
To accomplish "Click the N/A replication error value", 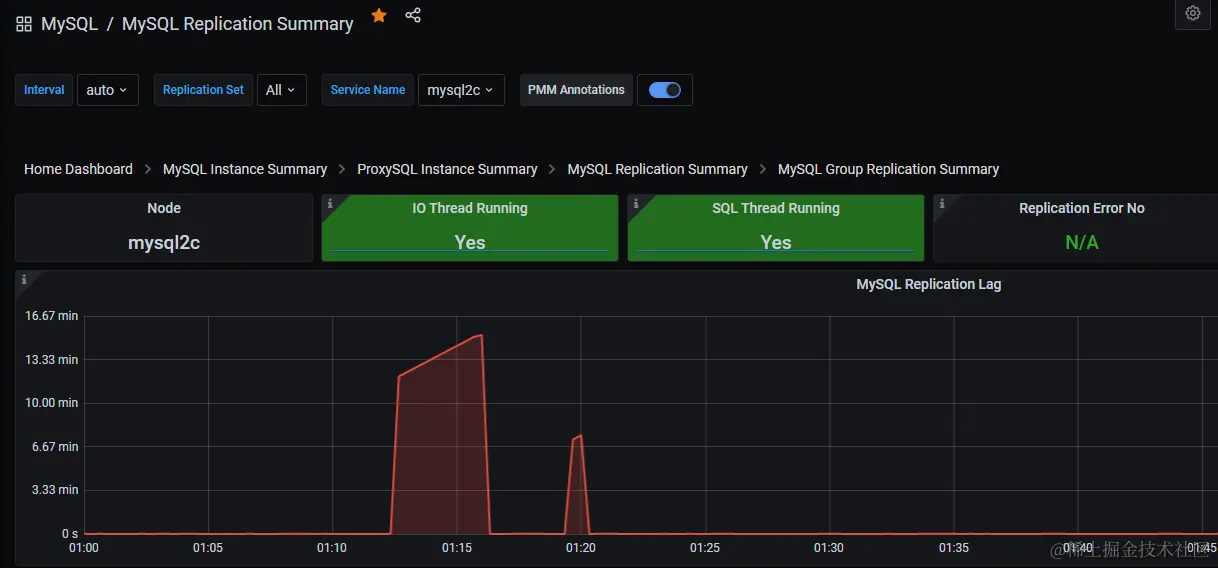I will (x=1082, y=242).
